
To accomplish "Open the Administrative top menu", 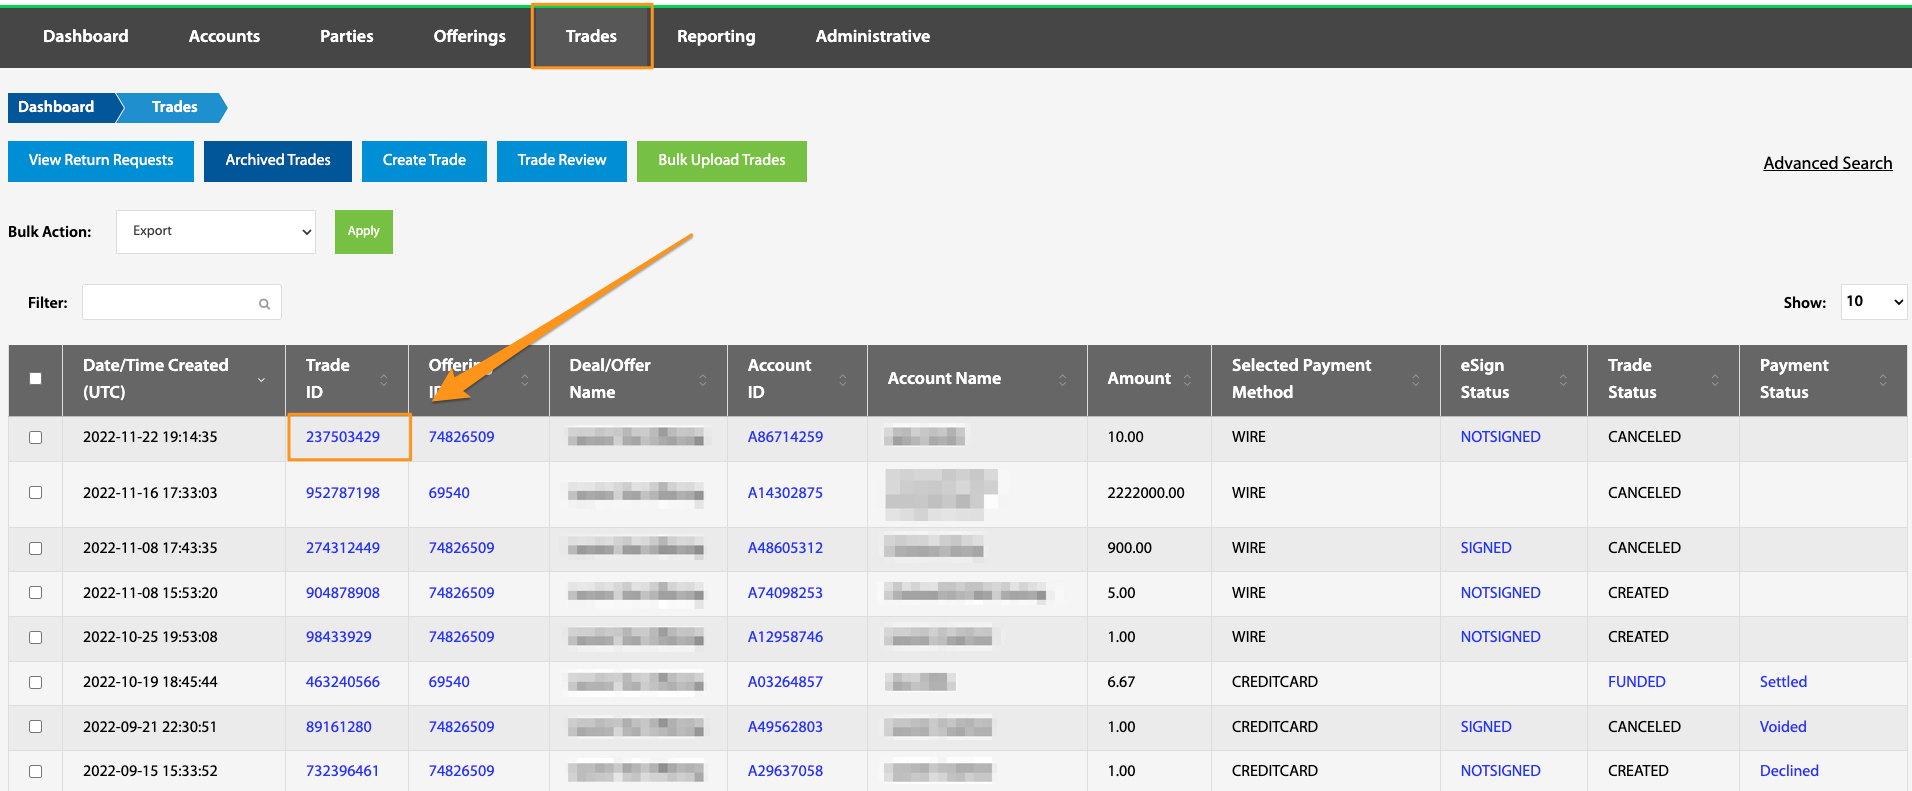I will [x=873, y=37].
